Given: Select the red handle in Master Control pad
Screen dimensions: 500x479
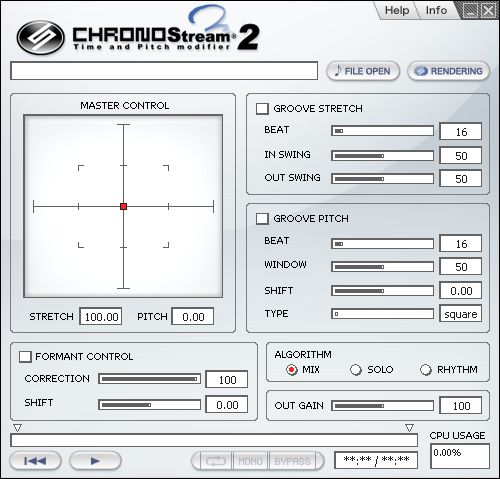Looking at the screenshot, I should point(123,206).
